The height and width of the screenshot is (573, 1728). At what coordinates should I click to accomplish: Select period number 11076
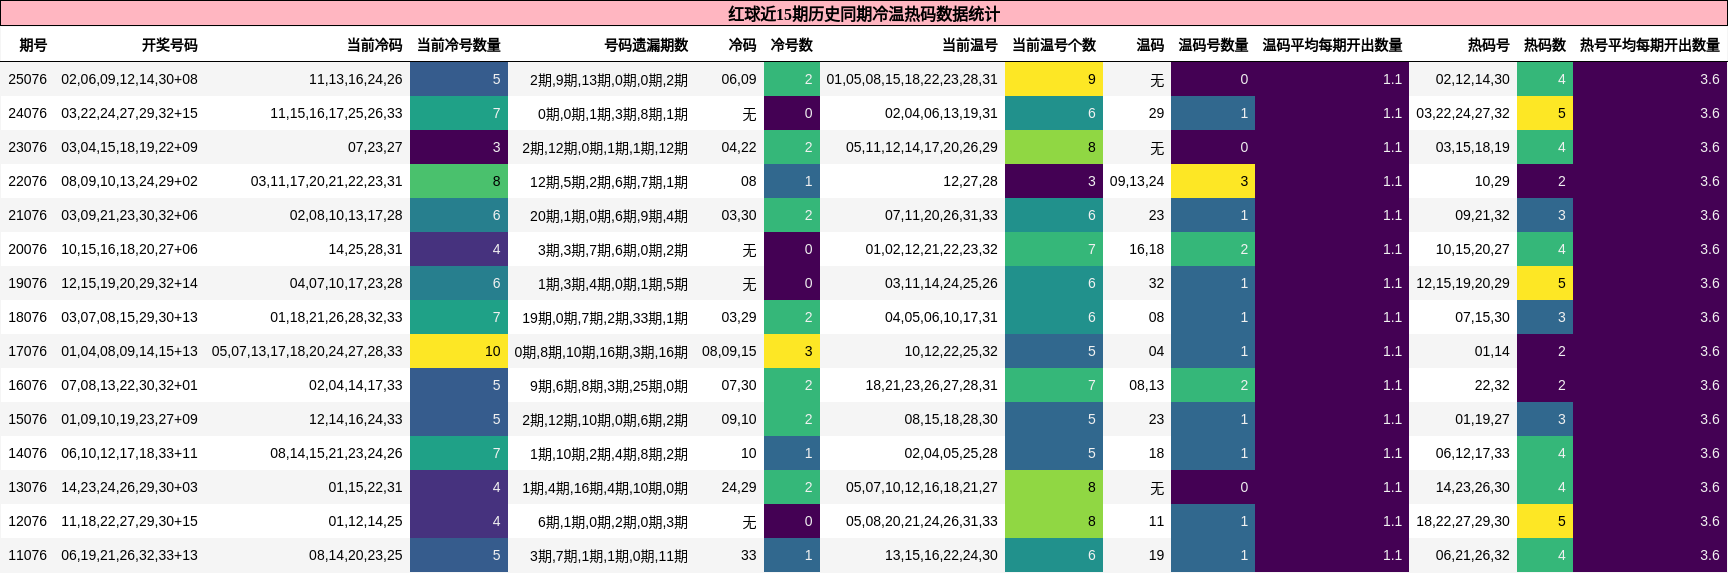point(27,555)
